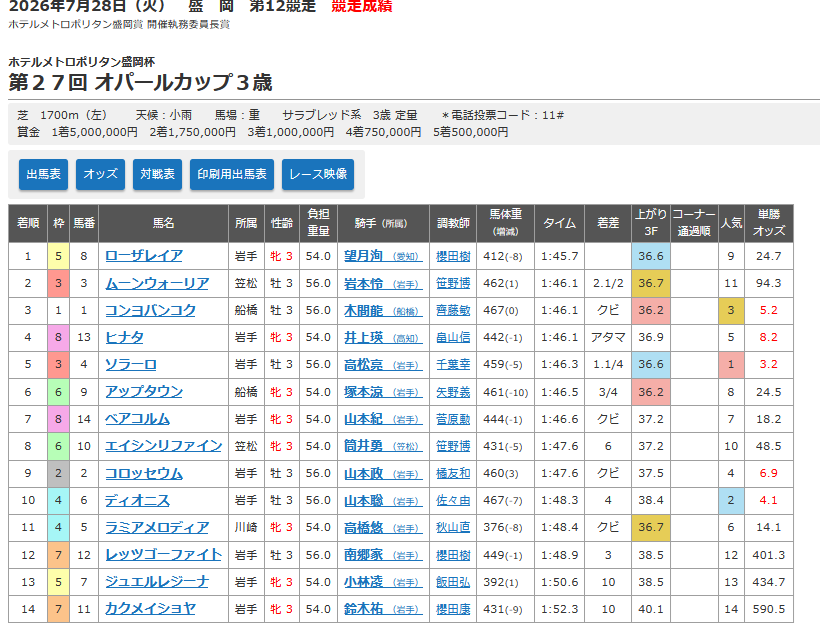Screen dimensions: 820x627
Task: Open trainer 齊藤敏 link
Action: click(453, 310)
